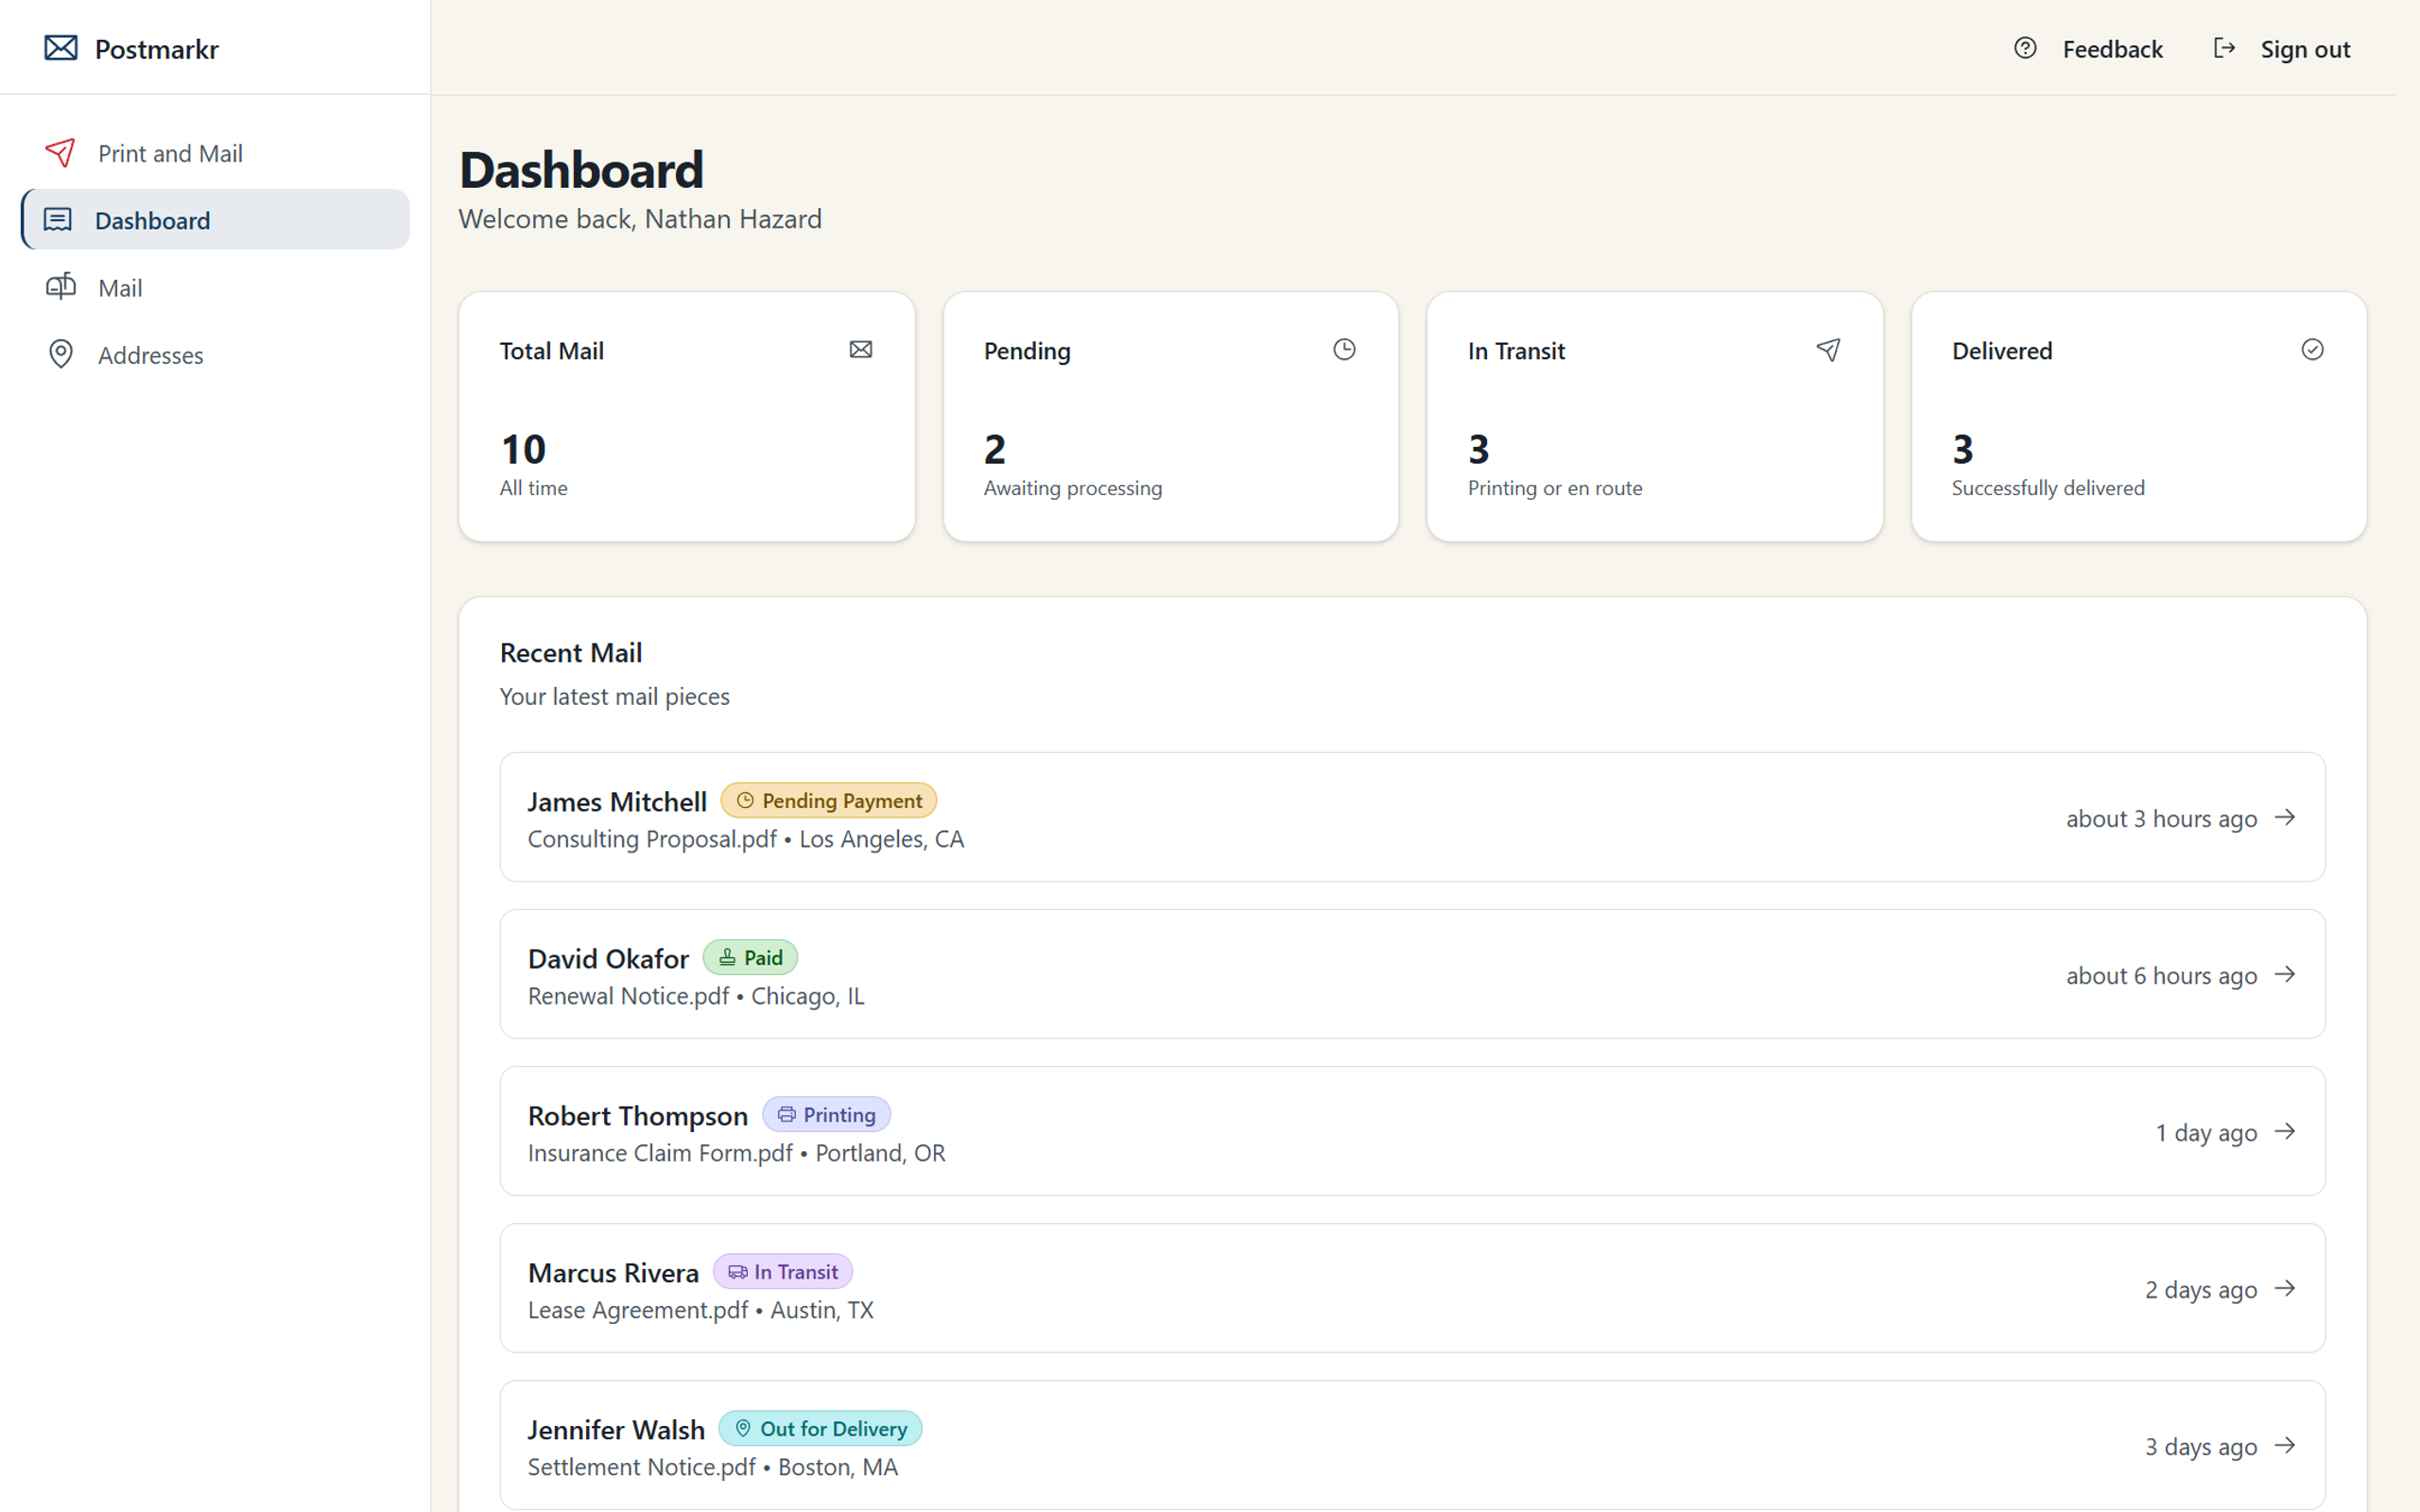
Task: Open James Mitchell mail via arrow icon
Action: (x=2285, y=817)
